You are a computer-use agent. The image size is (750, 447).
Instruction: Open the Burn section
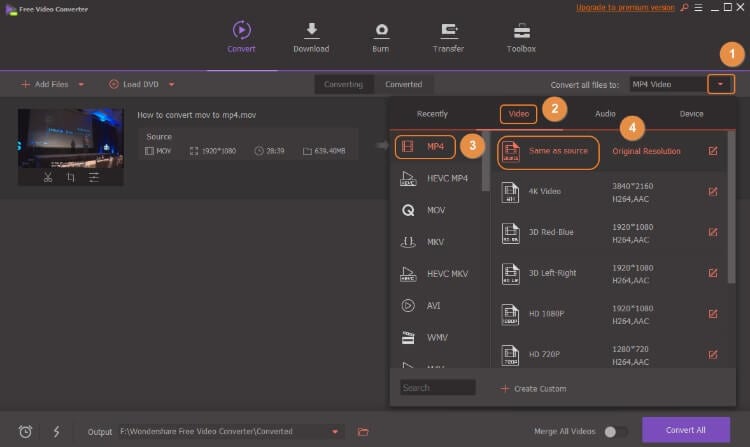381,37
